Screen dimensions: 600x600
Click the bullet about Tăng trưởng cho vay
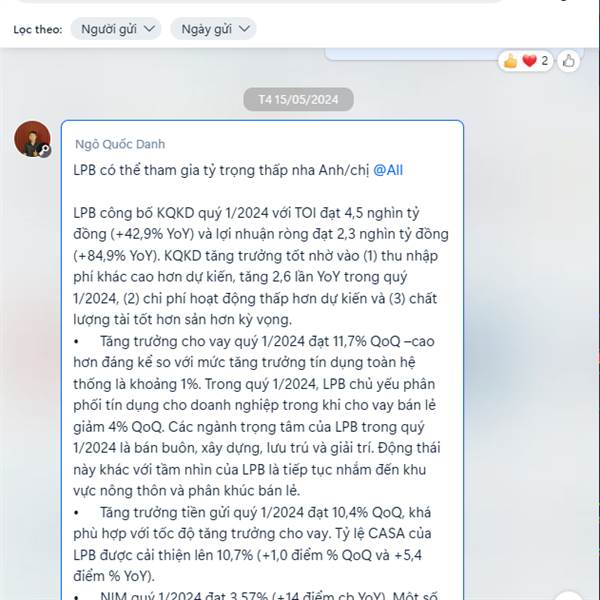(254, 416)
